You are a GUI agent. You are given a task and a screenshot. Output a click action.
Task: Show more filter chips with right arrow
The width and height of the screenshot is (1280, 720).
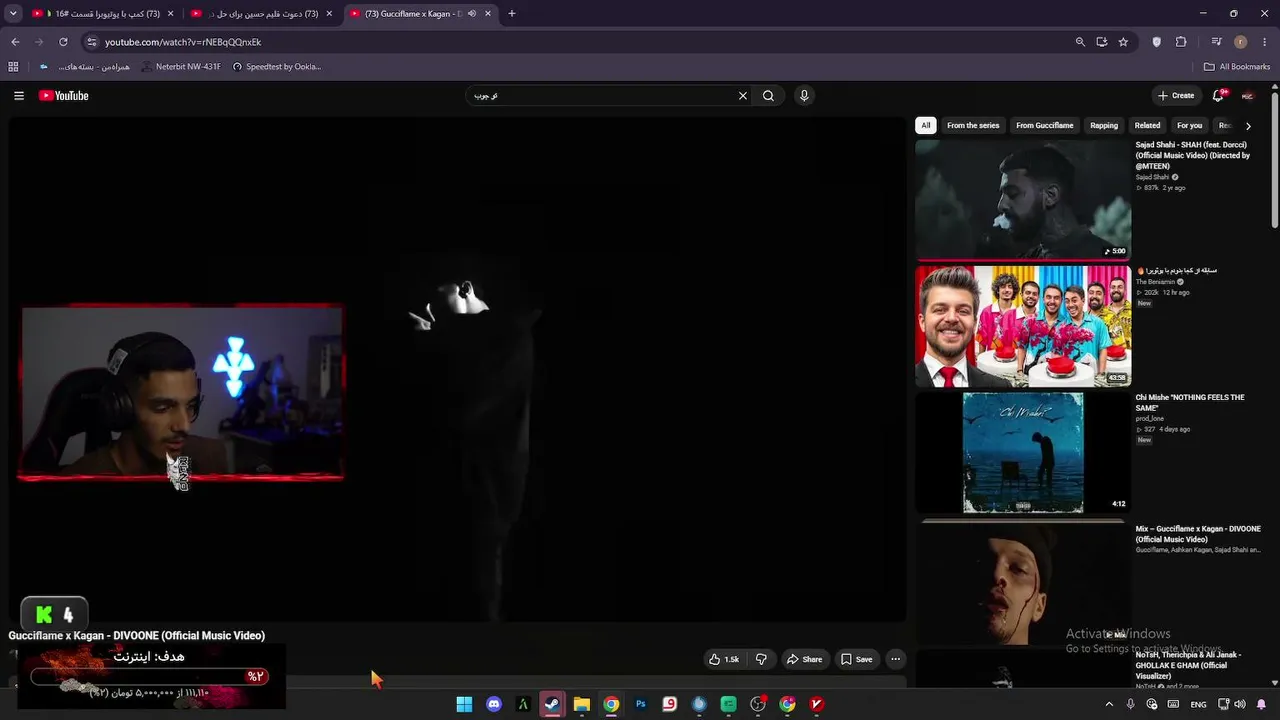tap(1248, 126)
